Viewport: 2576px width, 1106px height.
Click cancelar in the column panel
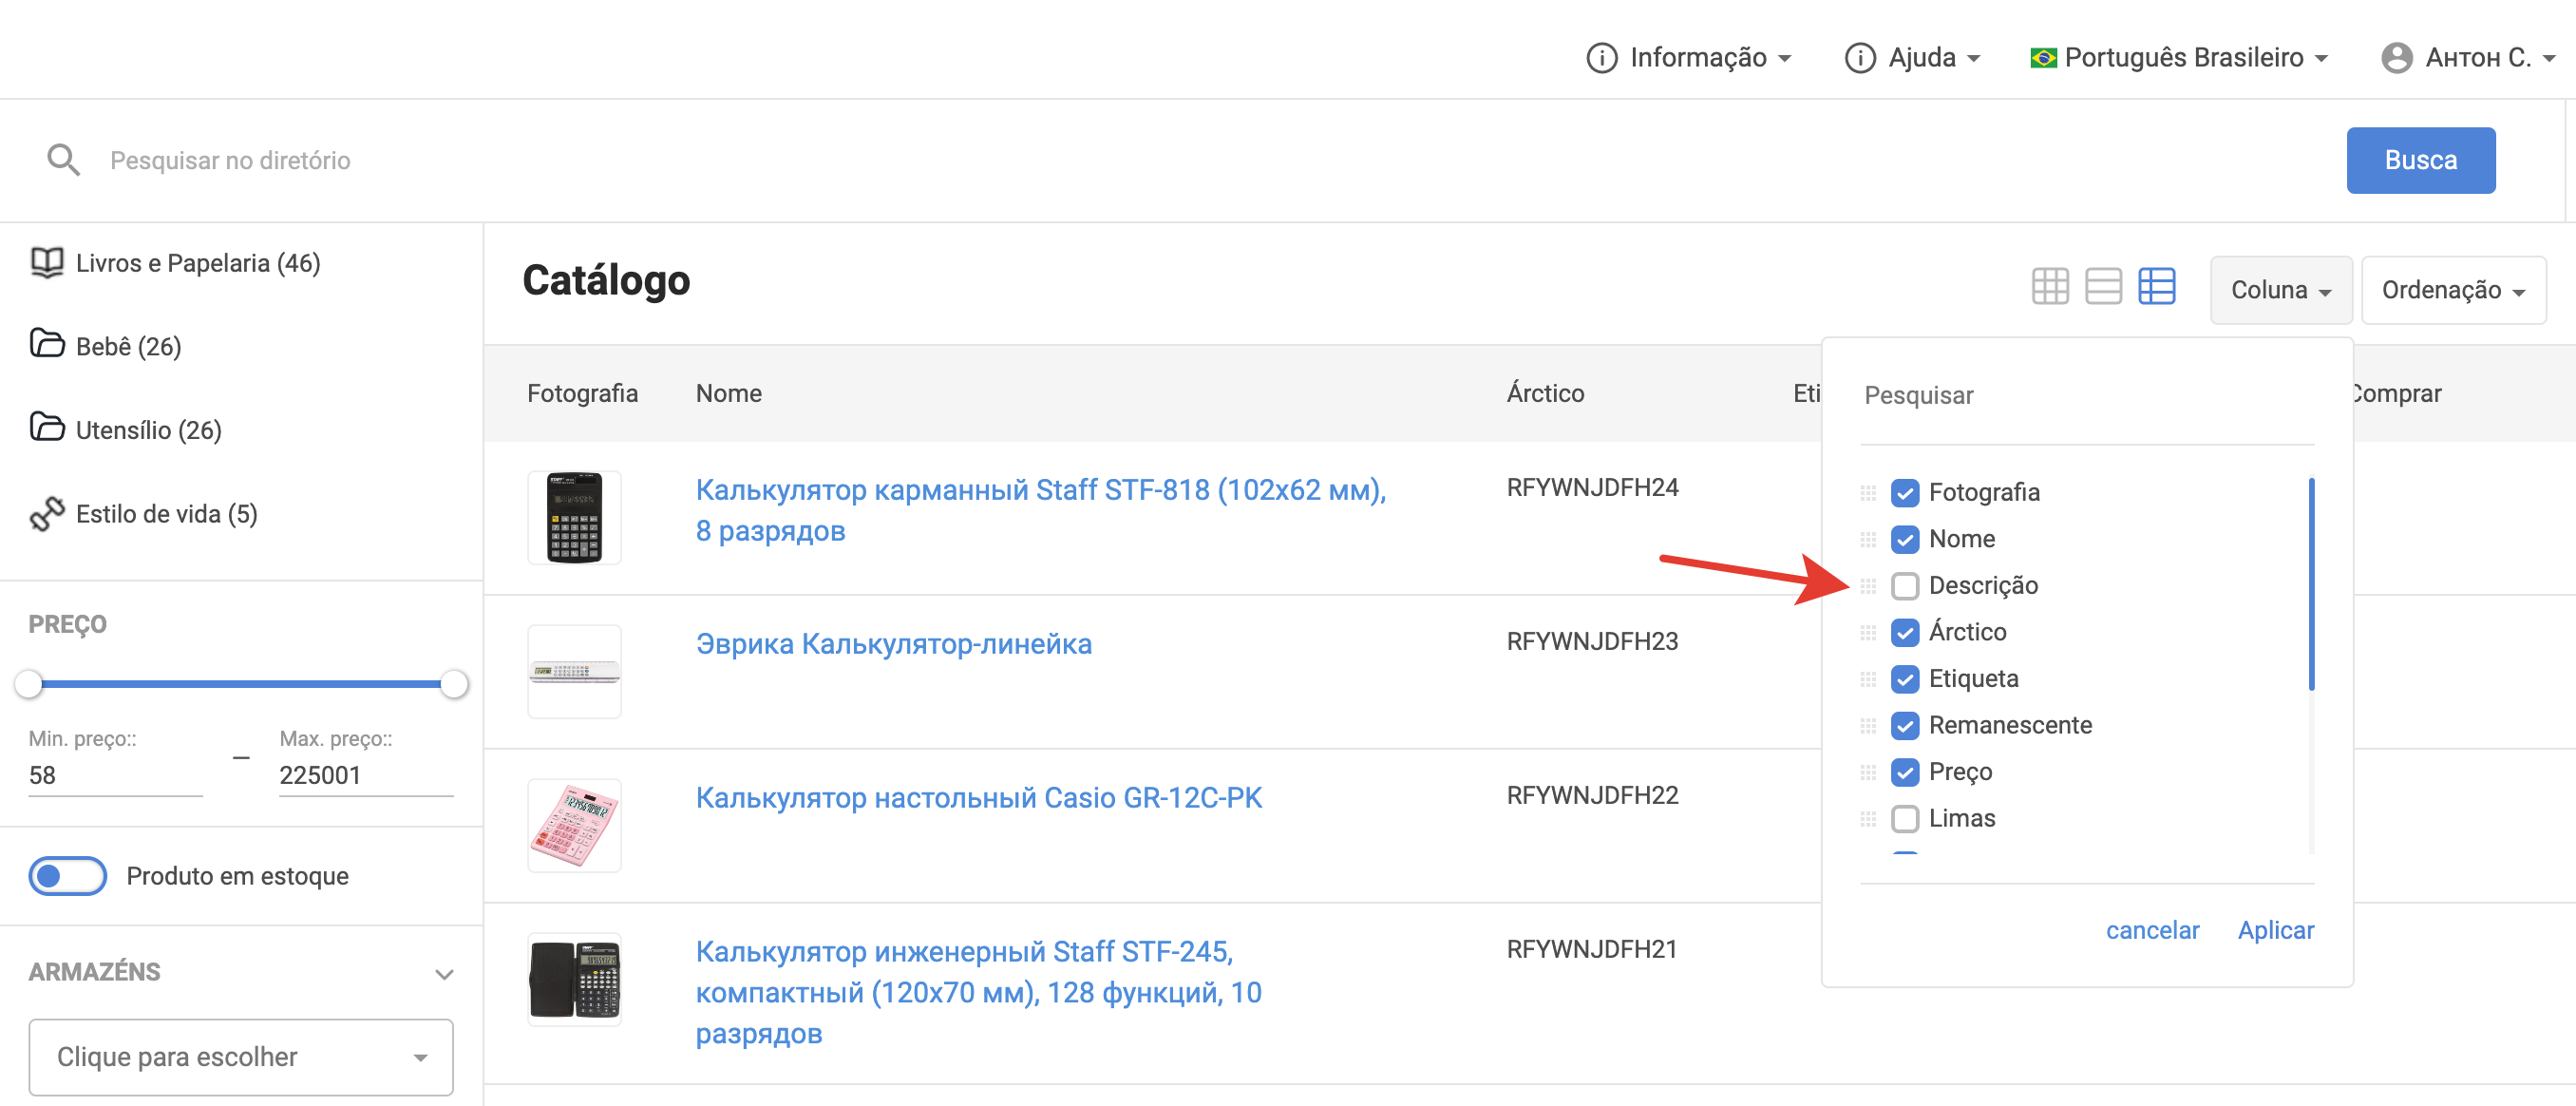tap(2152, 930)
